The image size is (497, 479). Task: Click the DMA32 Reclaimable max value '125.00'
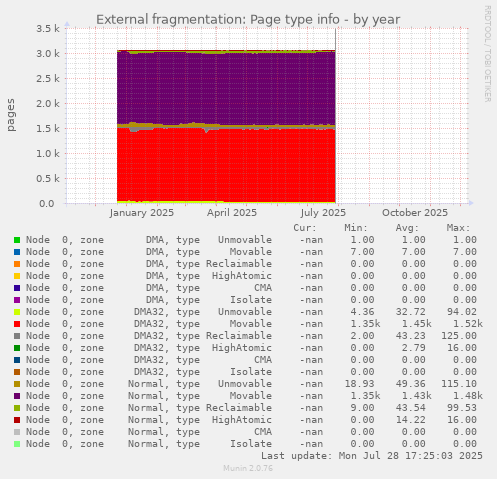point(459,336)
